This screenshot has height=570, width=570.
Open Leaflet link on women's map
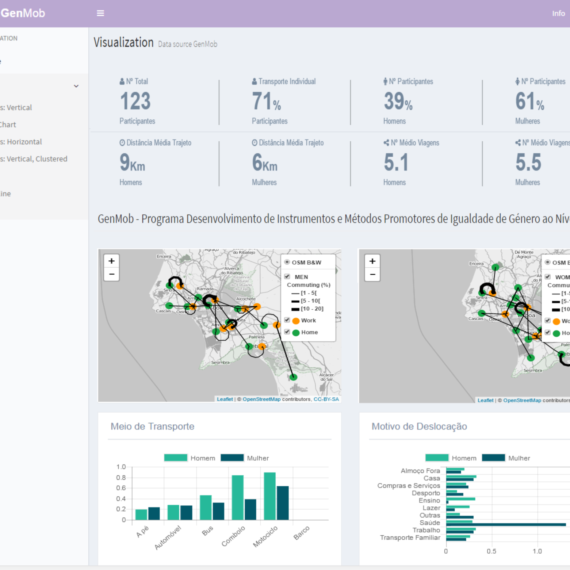click(485, 400)
